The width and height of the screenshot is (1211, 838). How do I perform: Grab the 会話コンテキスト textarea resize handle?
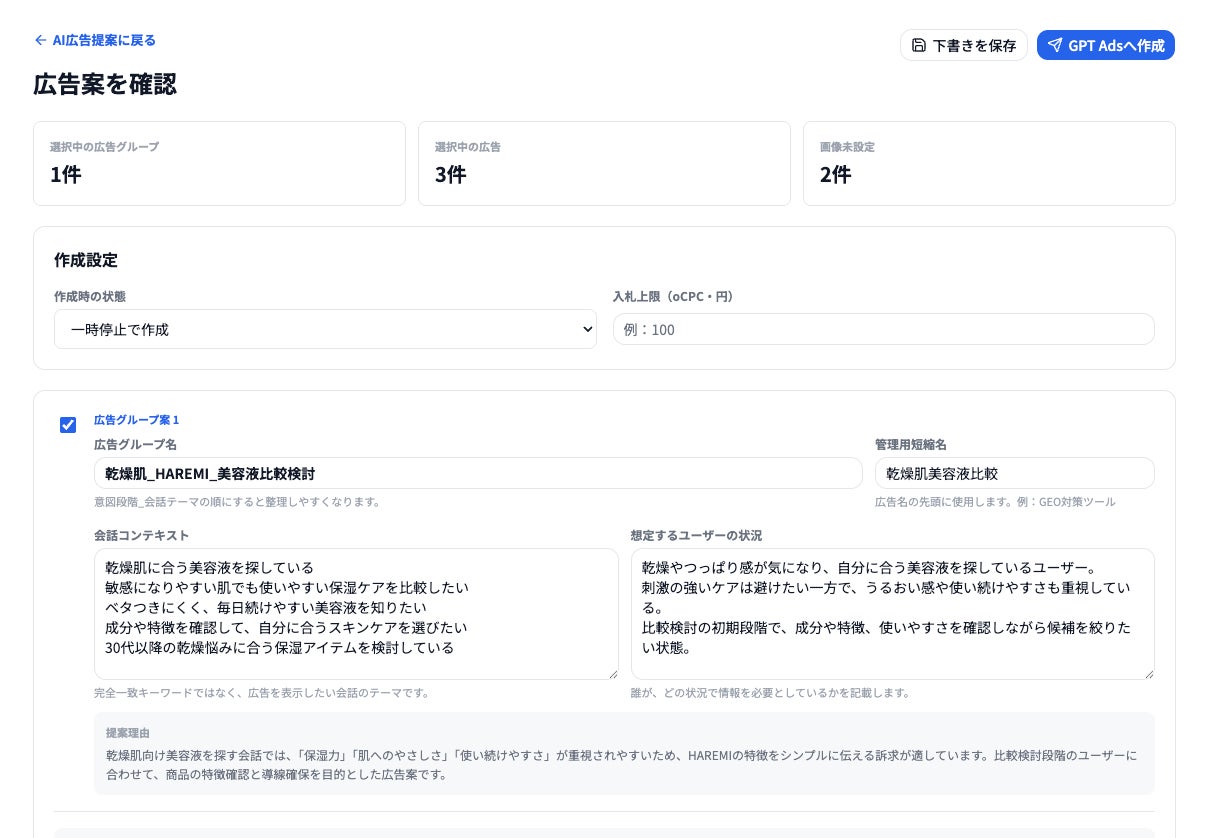(612, 674)
